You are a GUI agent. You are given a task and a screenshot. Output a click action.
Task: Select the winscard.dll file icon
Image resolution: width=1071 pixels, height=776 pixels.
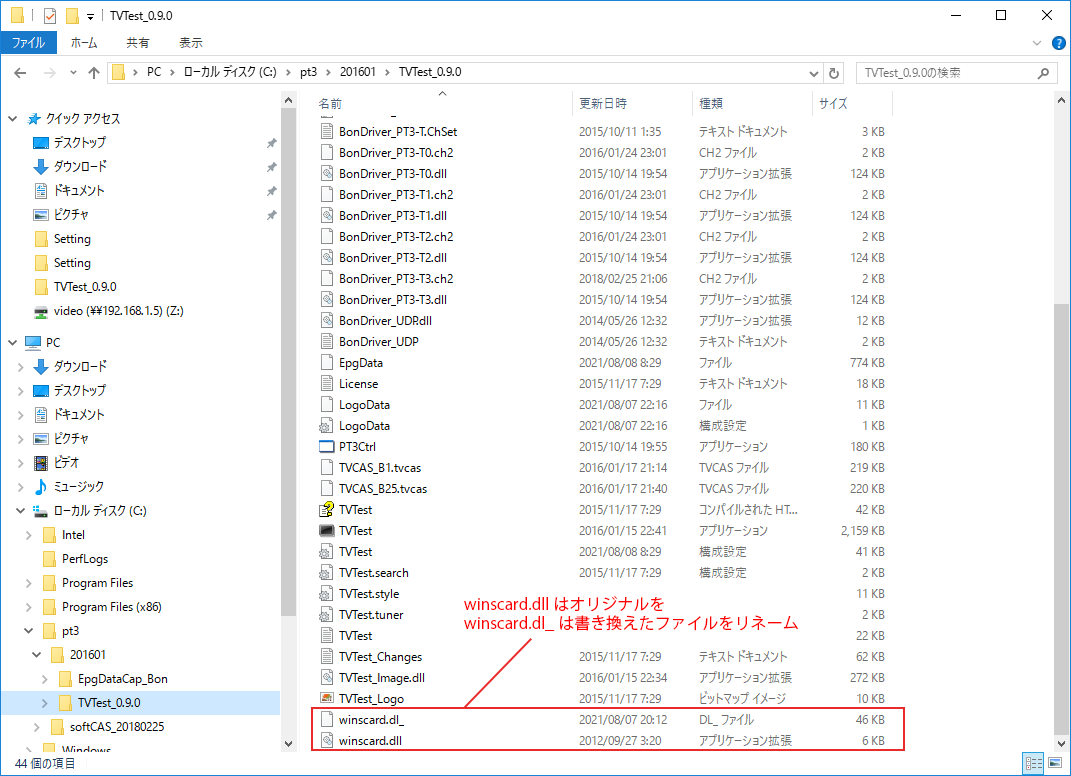(x=326, y=740)
